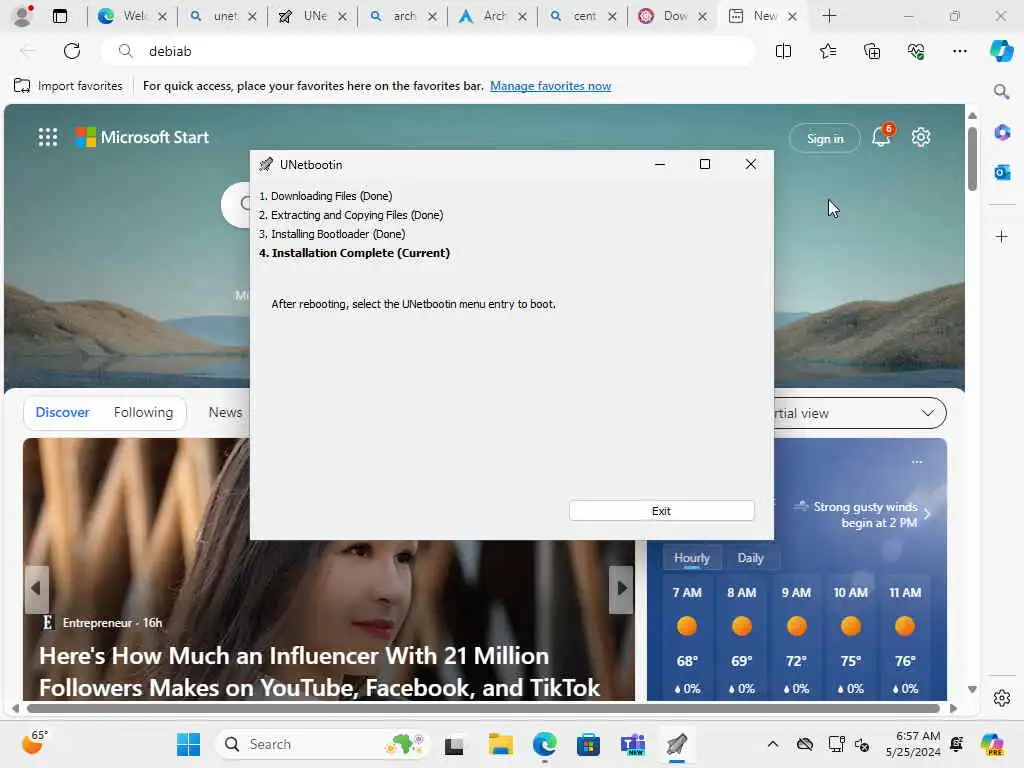Viewport: 1024px width, 768px height.
Task: Open the browser profile avatar icon
Action: point(23,16)
